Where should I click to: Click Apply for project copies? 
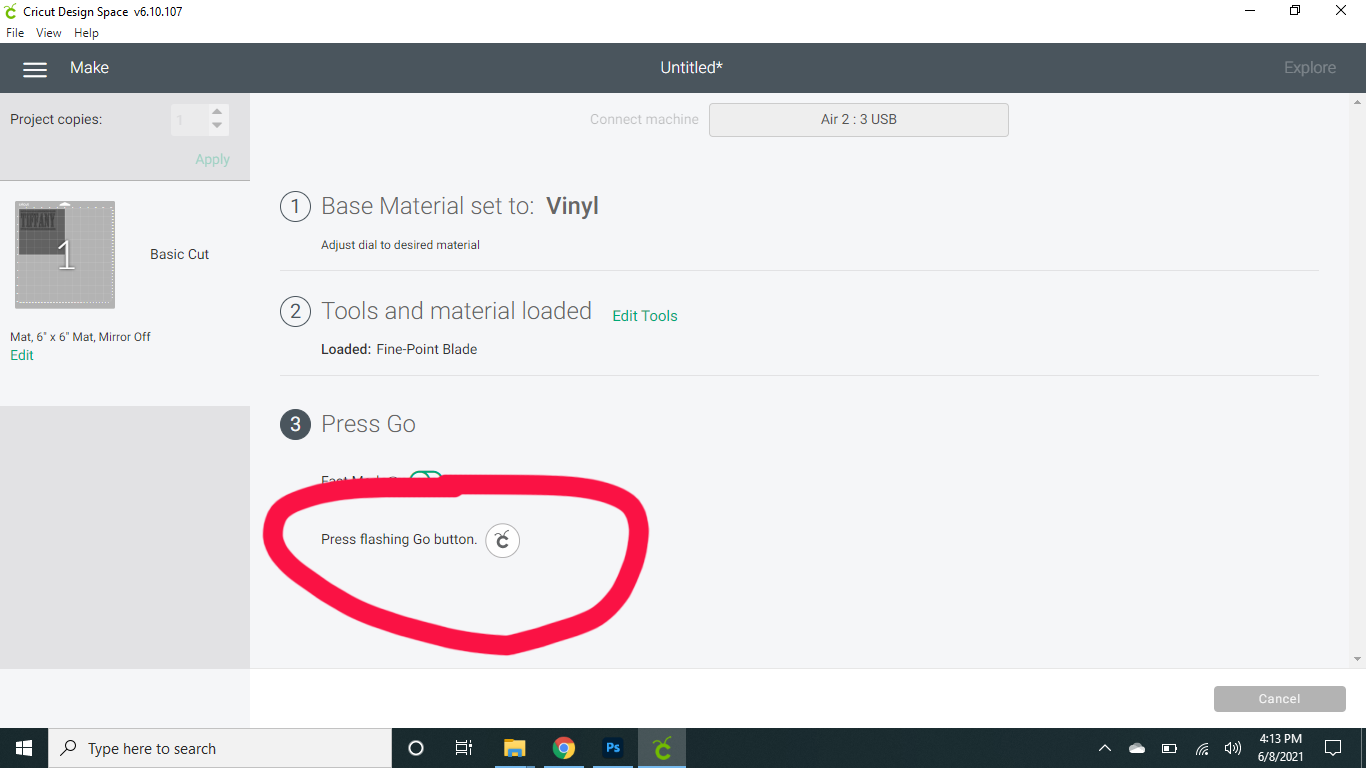pyautogui.click(x=212, y=159)
